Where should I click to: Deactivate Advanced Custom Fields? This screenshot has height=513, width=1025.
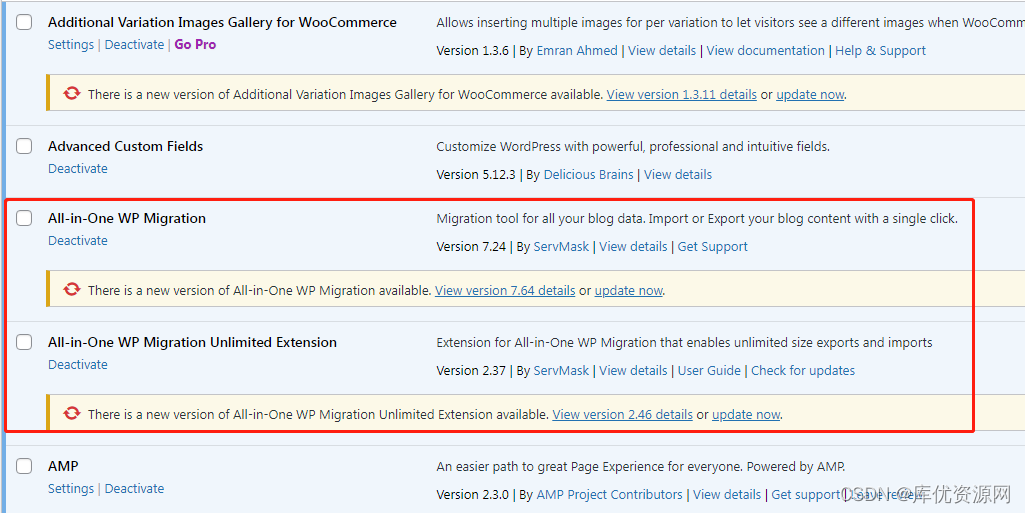coord(78,168)
